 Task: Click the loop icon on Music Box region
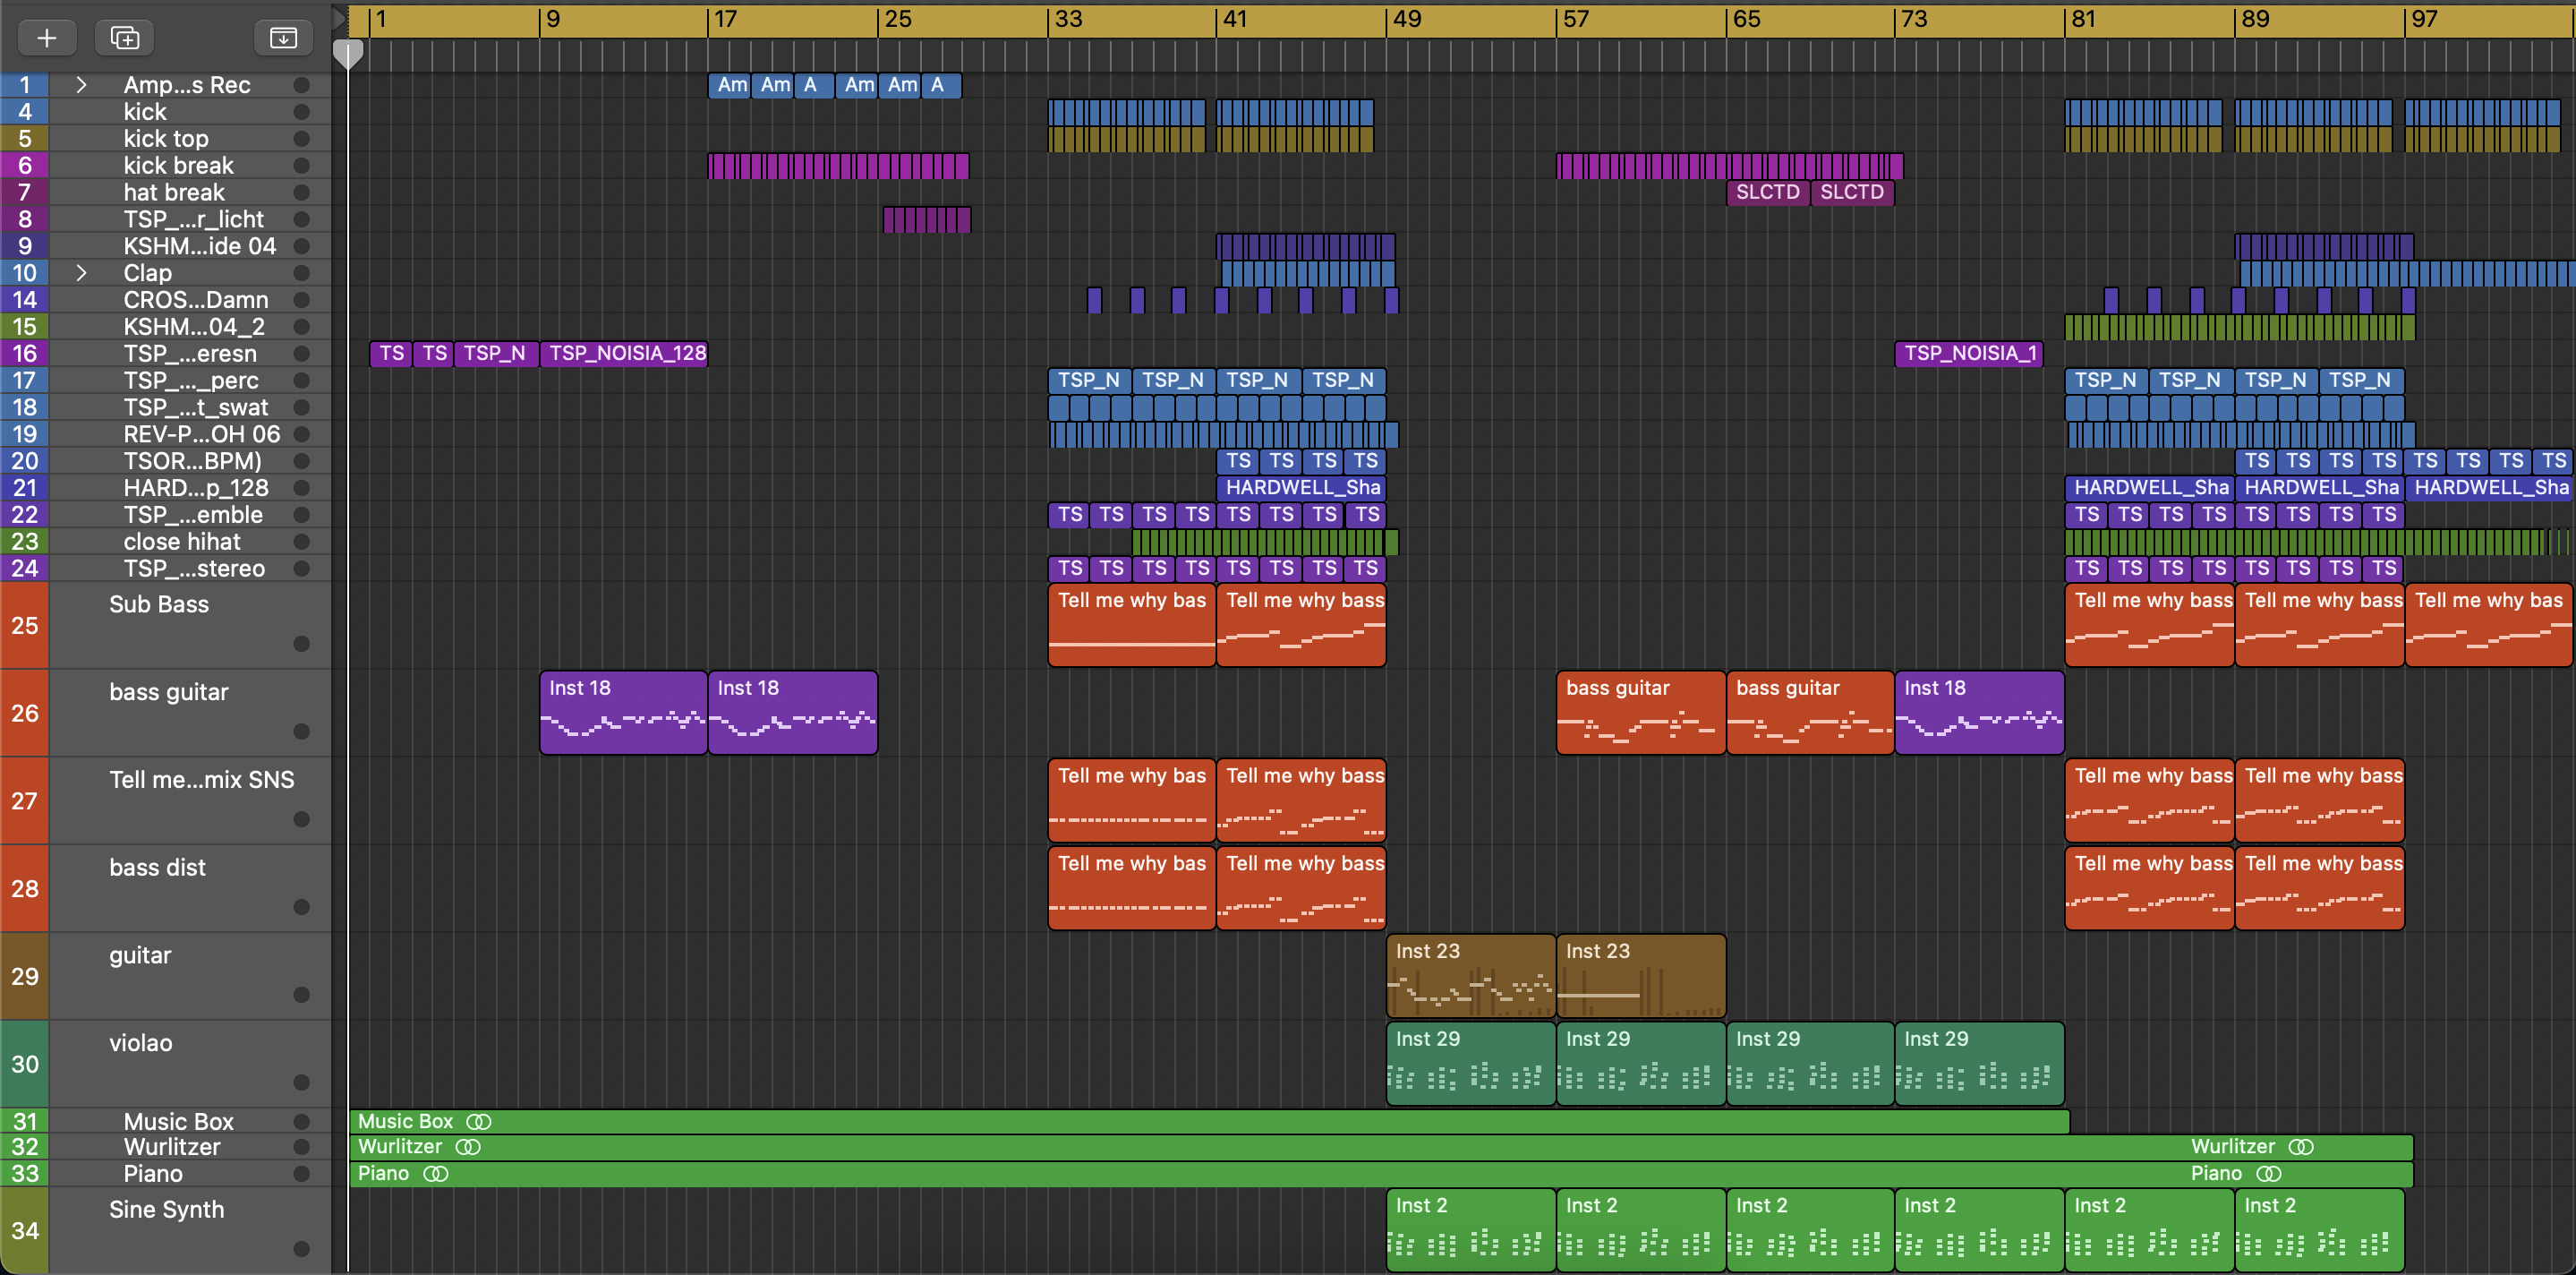click(479, 1122)
